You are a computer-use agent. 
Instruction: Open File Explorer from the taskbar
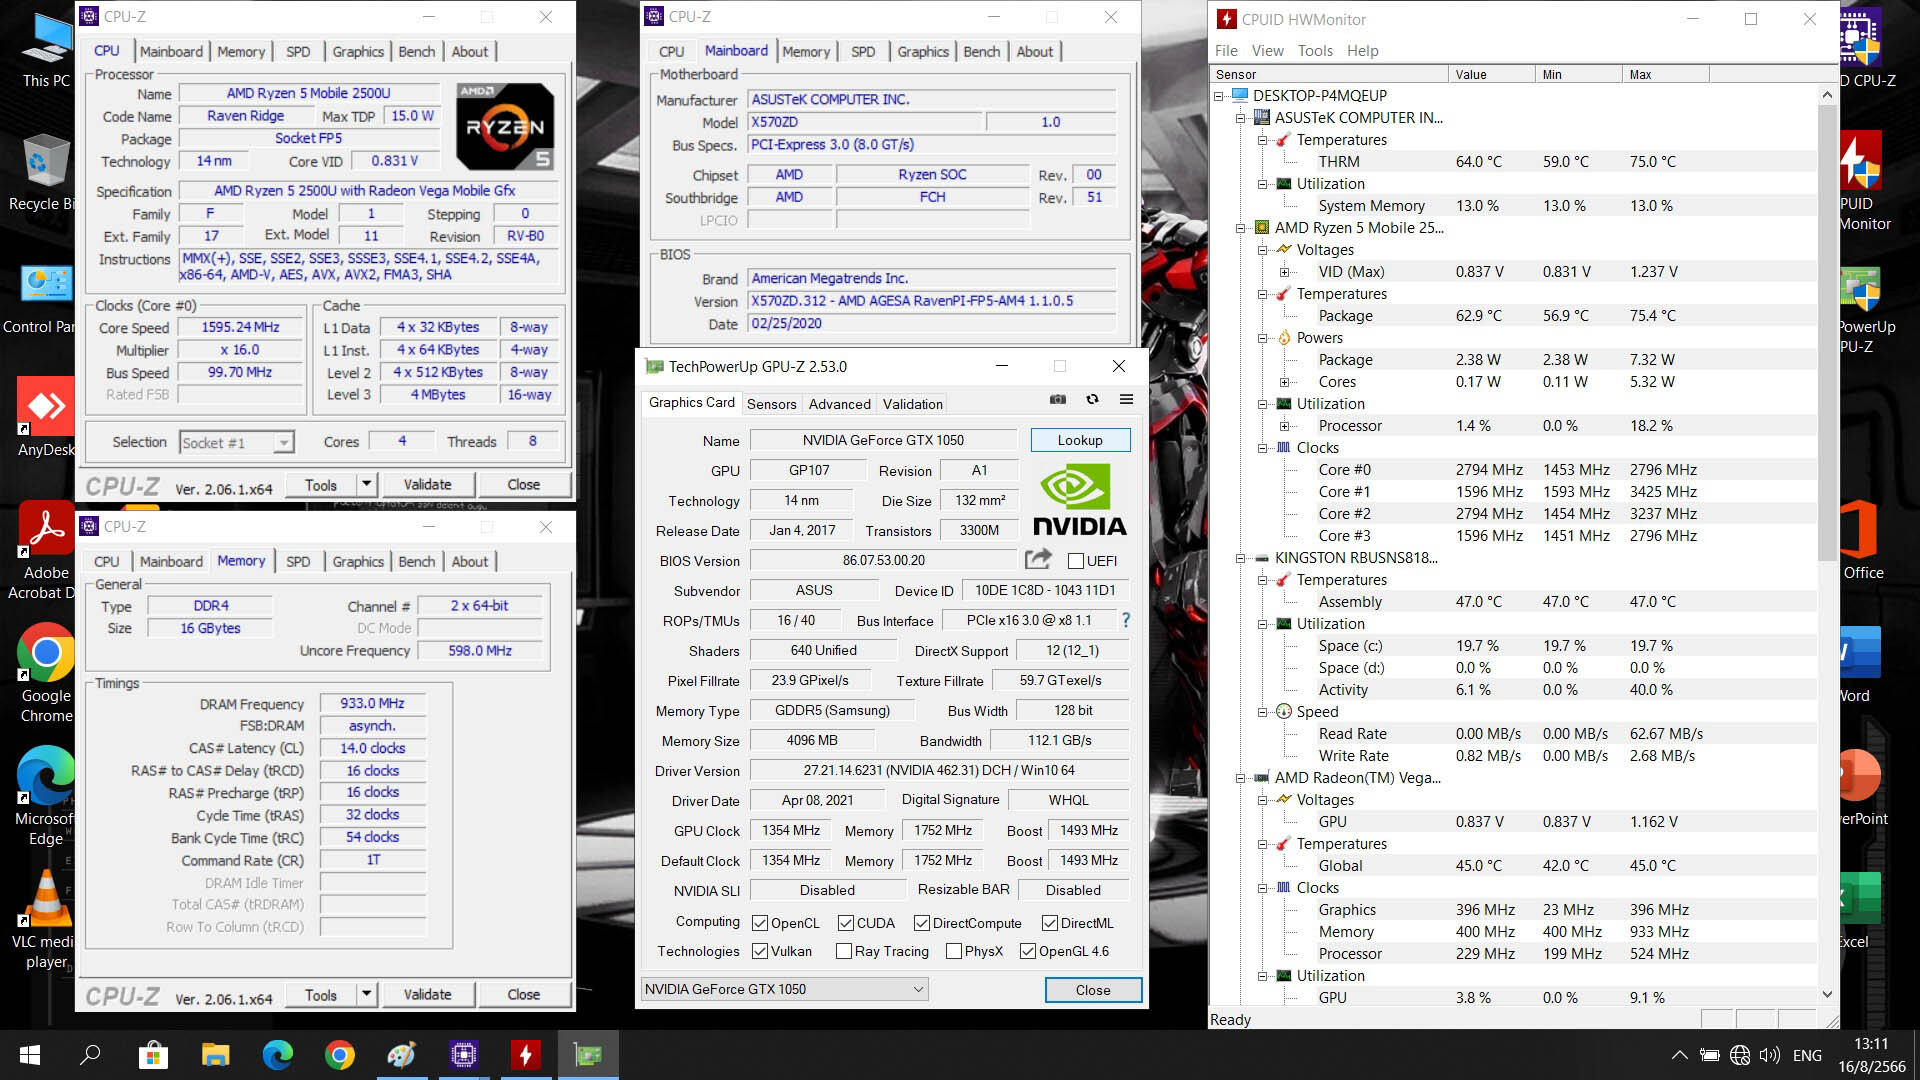[x=215, y=1055]
